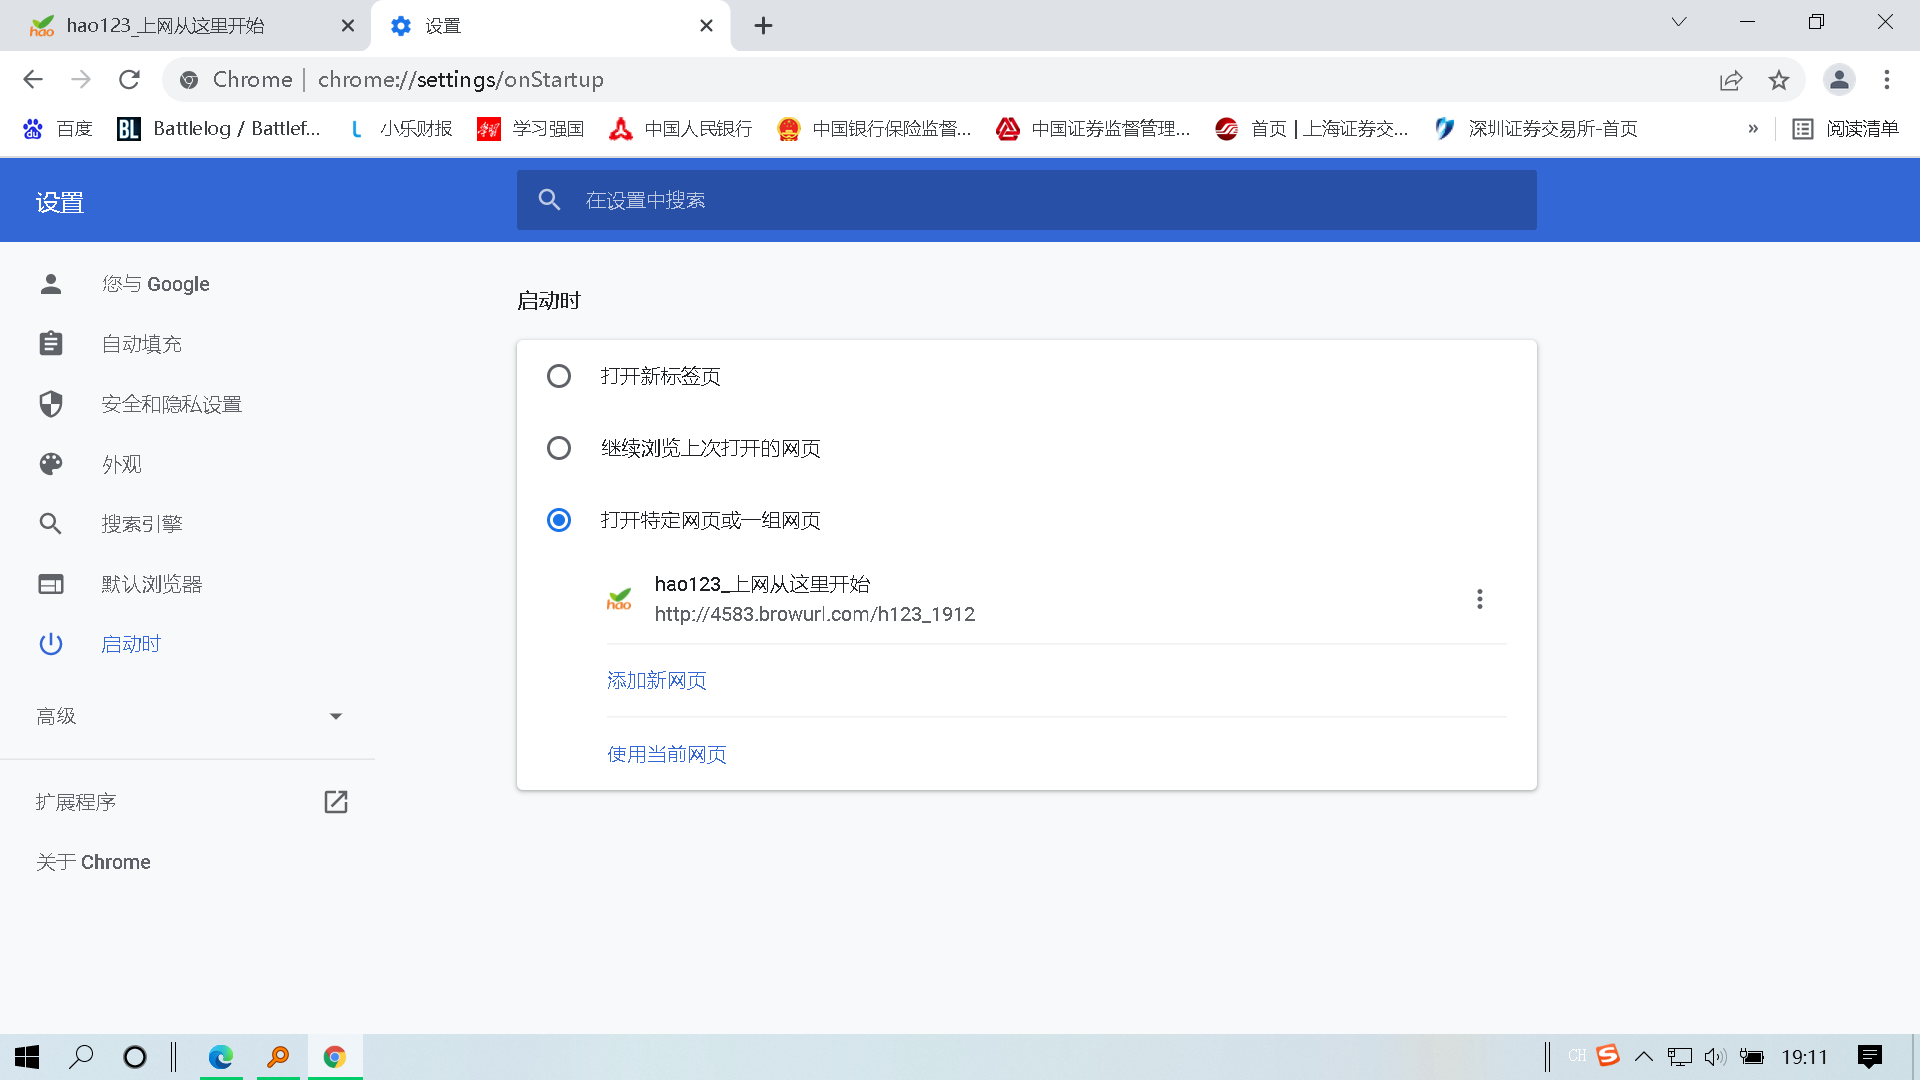Open the 学习强国 bookmark
The image size is (1920, 1080).
point(531,129)
